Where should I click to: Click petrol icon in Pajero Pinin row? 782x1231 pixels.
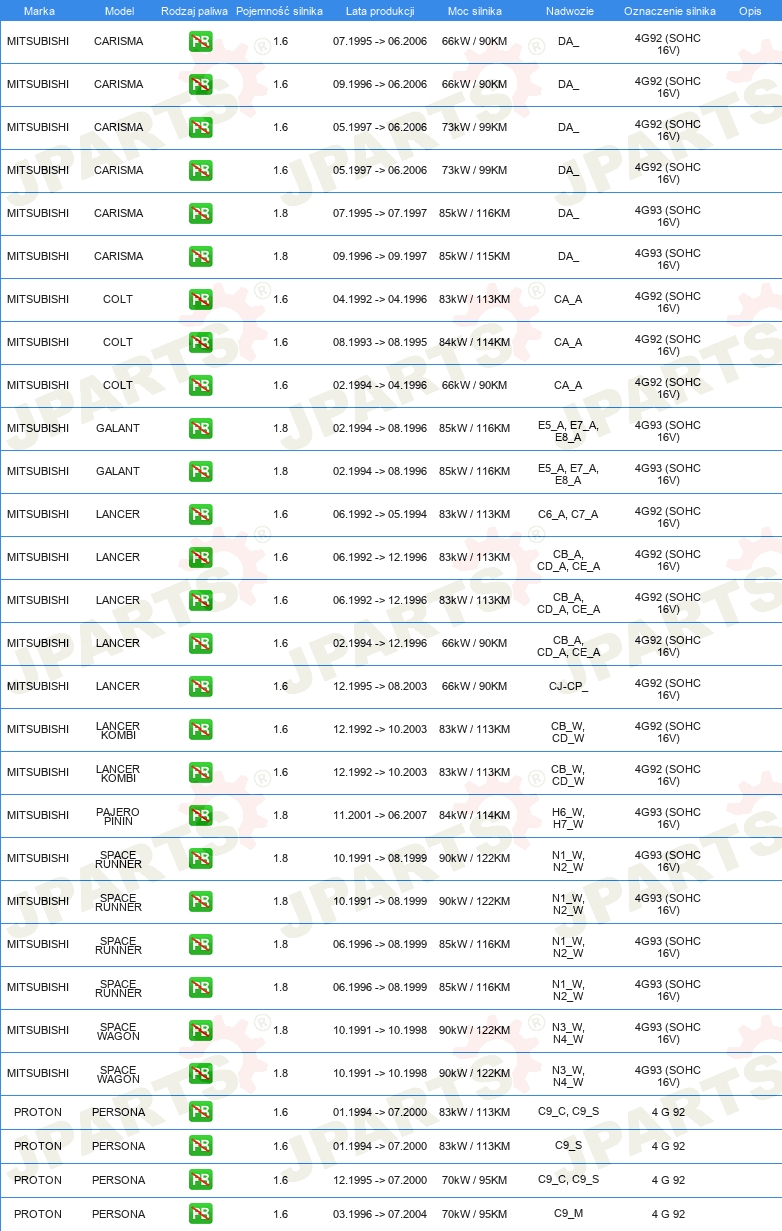(200, 816)
